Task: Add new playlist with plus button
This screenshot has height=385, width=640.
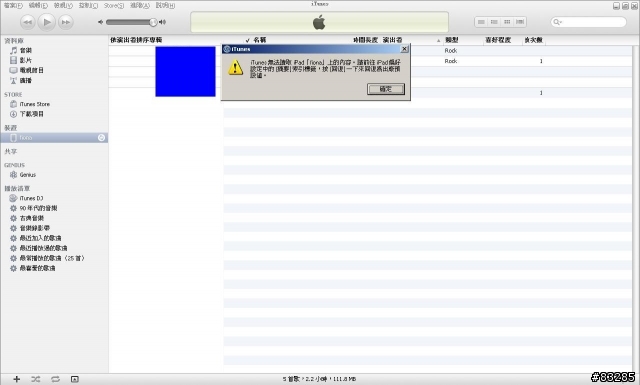Action: [16, 379]
